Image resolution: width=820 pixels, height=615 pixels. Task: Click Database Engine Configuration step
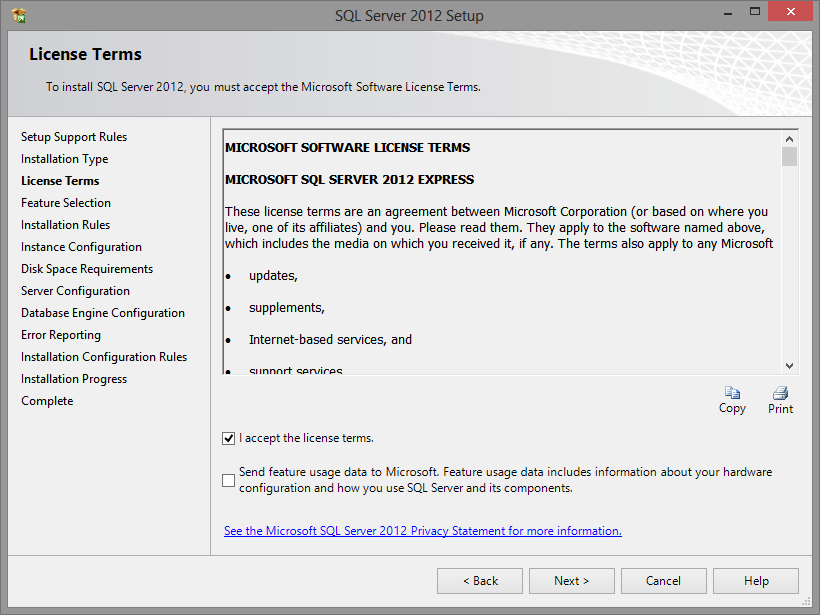[x=103, y=313]
